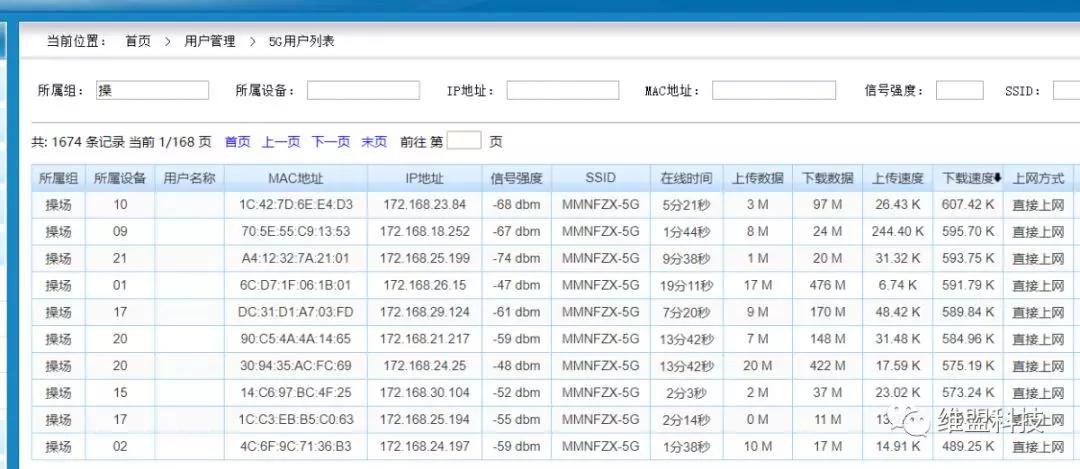Image resolution: width=1080 pixels, height=469 pixels.
Task: Click the MAC地址 filter input box
Action: coord(773,90)
